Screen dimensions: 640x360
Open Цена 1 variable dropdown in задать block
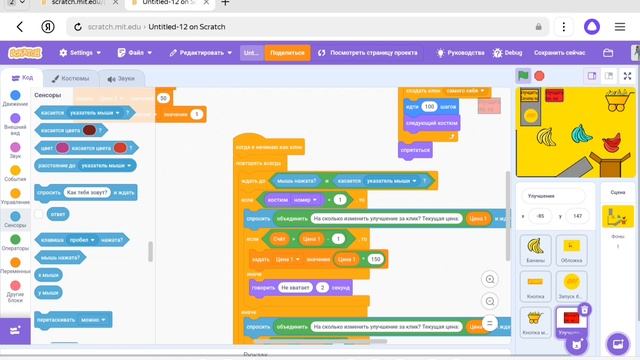[x=298, y=259]
